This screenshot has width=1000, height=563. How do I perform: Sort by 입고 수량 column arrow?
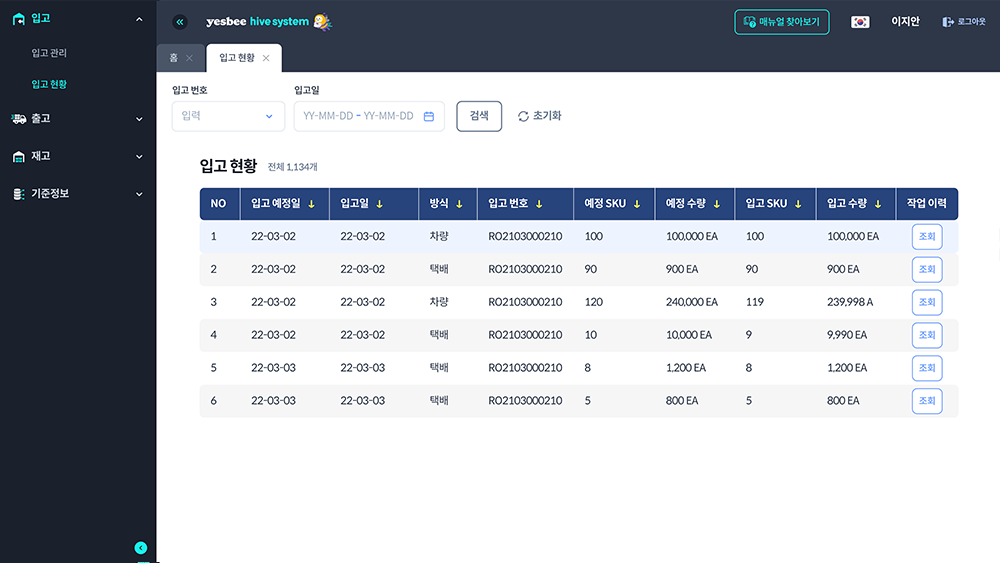click(878, 204)
